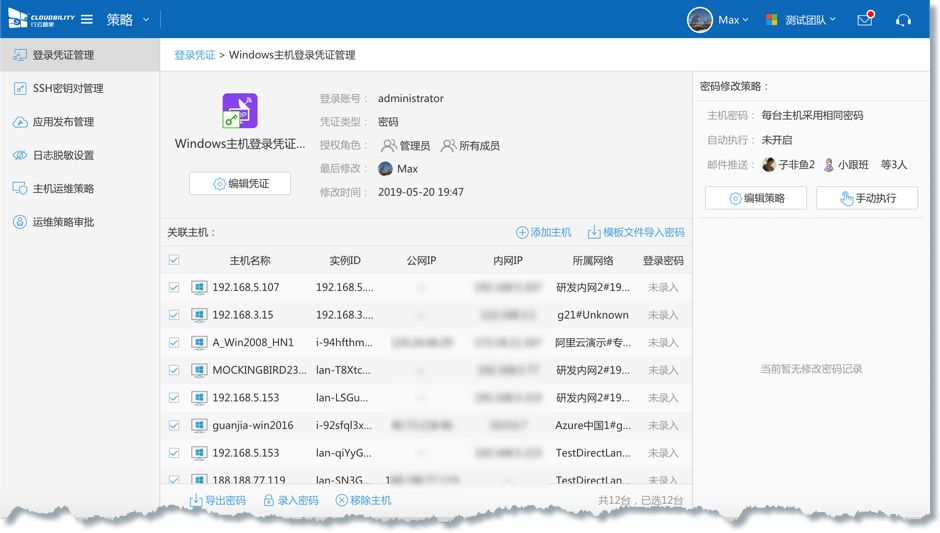
Task: Click the remove host circle icon
Action: [x=342, y=500]
